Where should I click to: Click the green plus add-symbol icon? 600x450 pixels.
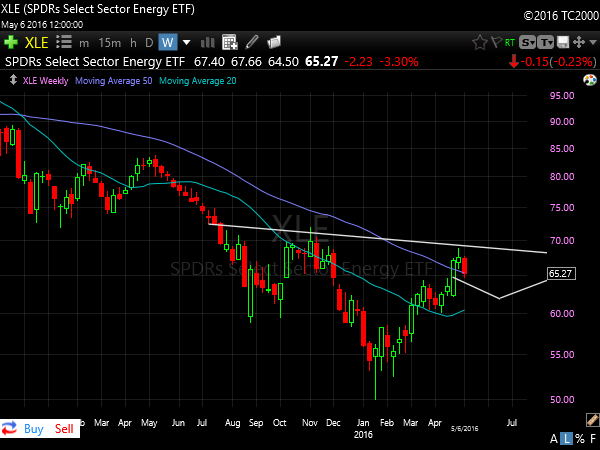[x=11, y=42]
